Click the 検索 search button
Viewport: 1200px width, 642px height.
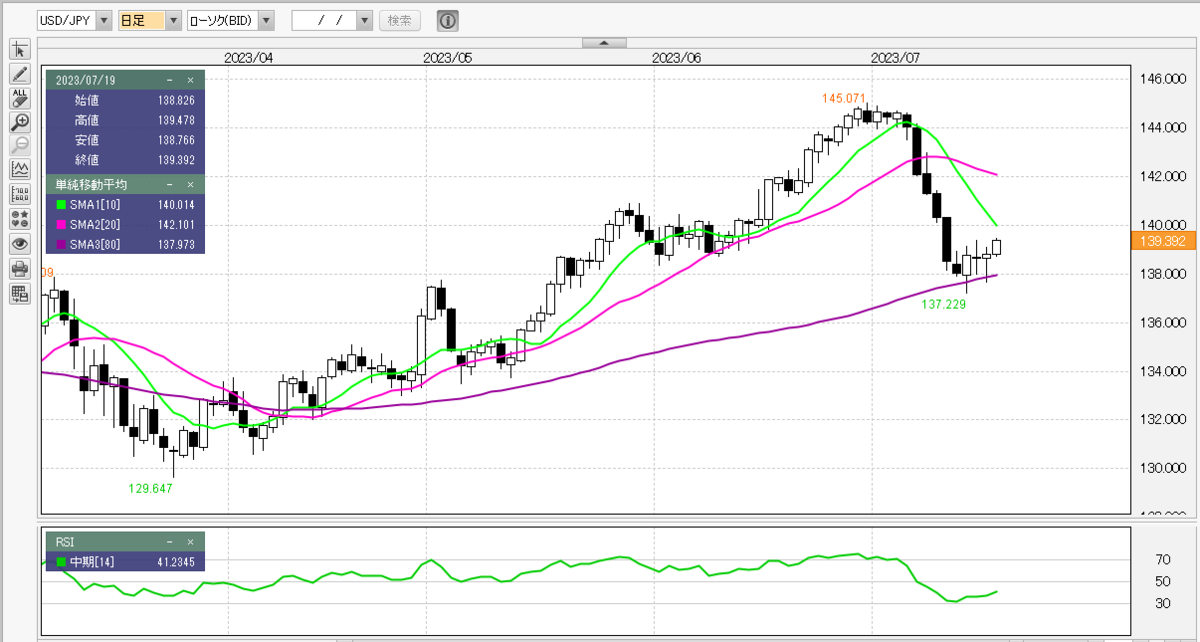pos(400,20)
